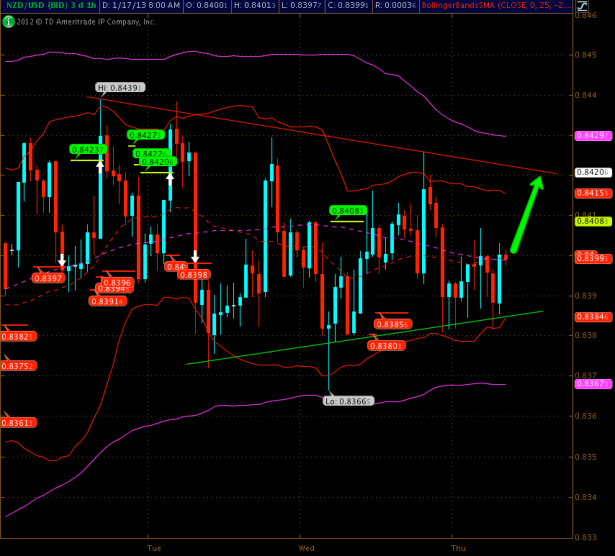Viewport: 615px width, 556px height.
Task: Click the green 0.8408 order label
Action: (348, 211)
